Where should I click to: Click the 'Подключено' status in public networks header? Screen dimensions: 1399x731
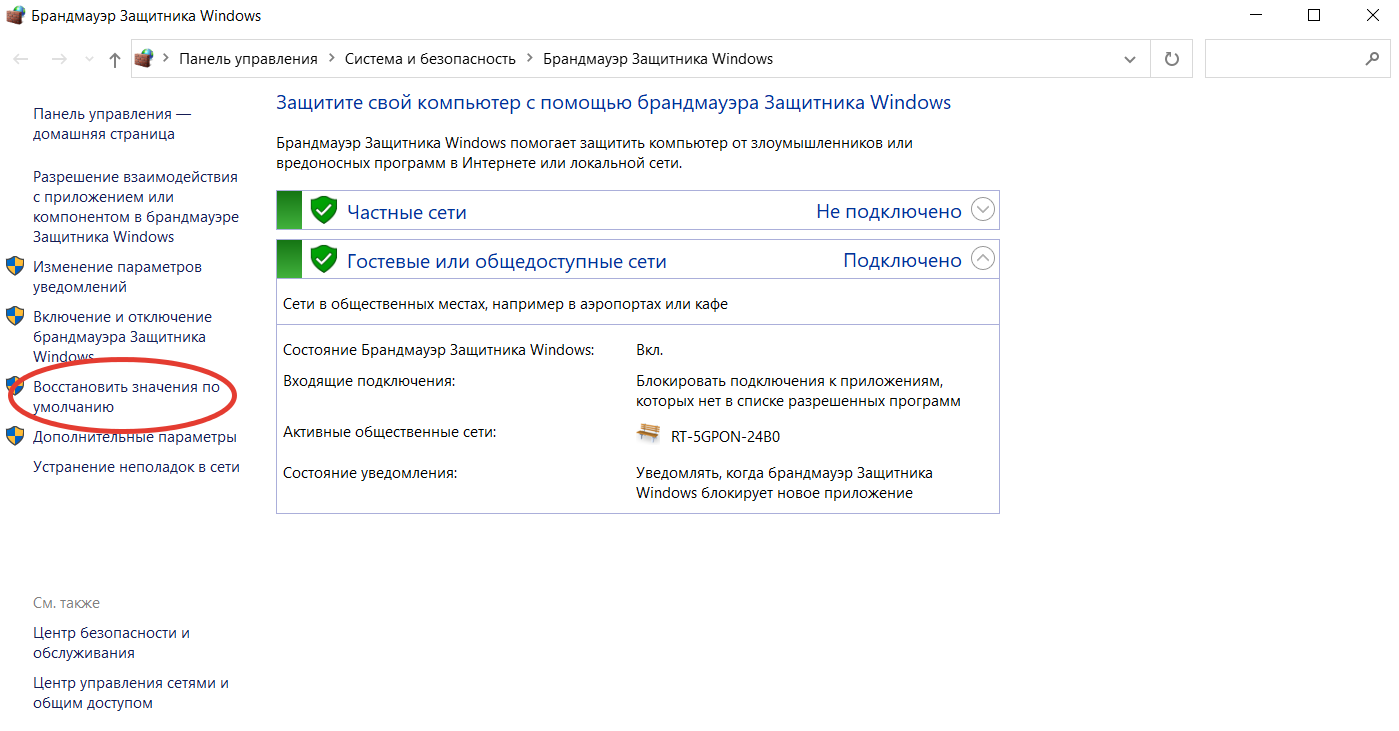[x=902, y=260]
